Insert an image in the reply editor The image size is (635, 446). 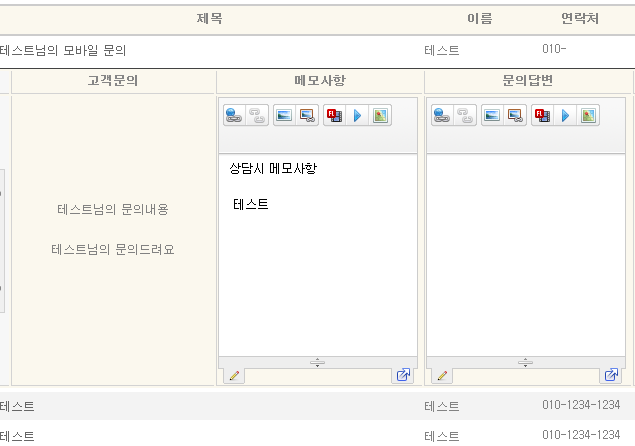pyautogui.click(x=492, y=115)
